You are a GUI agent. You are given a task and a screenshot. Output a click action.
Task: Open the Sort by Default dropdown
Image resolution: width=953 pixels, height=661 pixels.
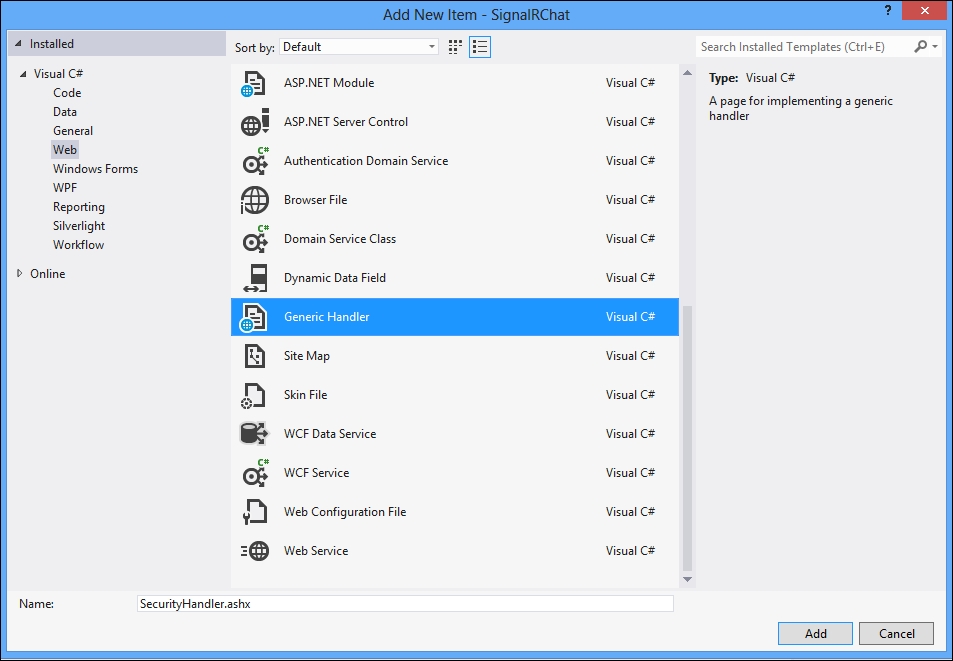(359, 47)
